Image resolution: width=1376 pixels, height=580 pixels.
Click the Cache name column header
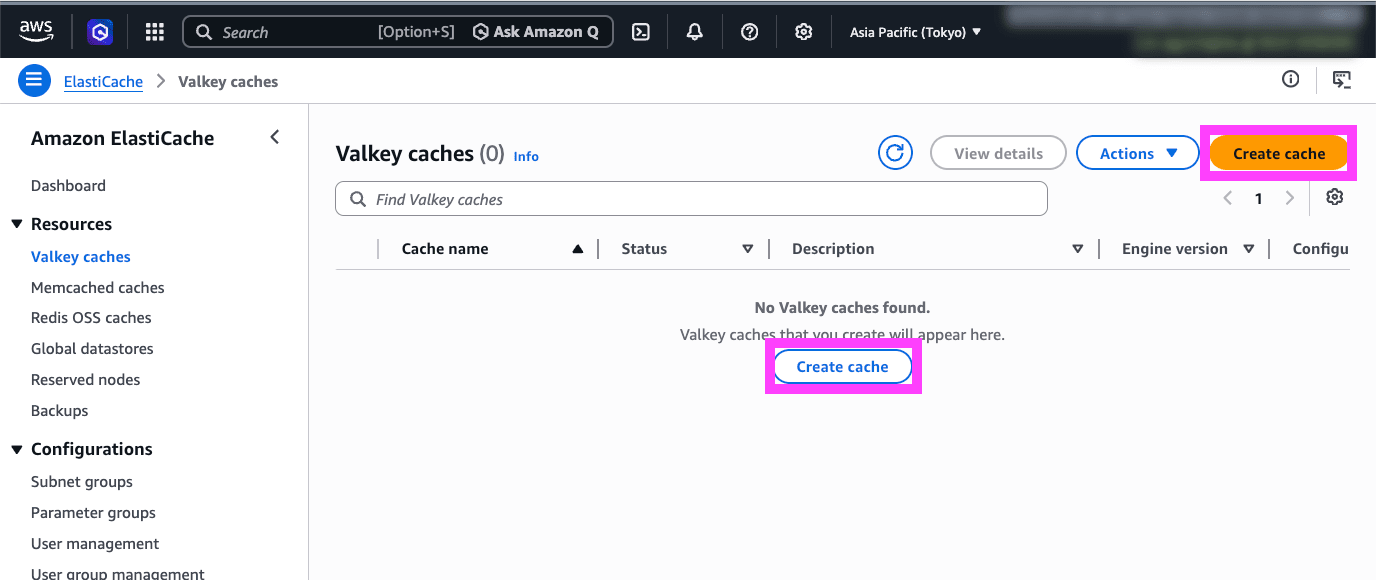445,249
